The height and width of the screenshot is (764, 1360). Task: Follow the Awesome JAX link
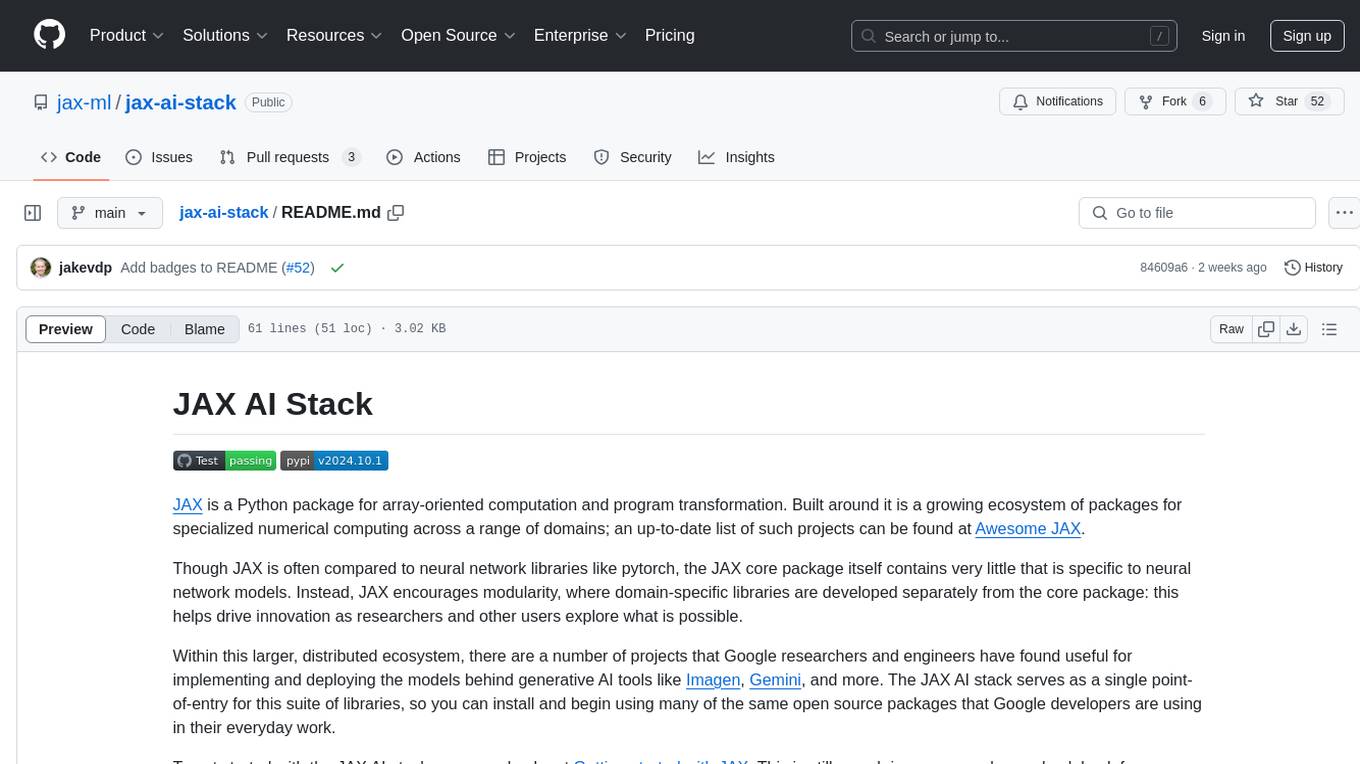tap(1028, 529)
